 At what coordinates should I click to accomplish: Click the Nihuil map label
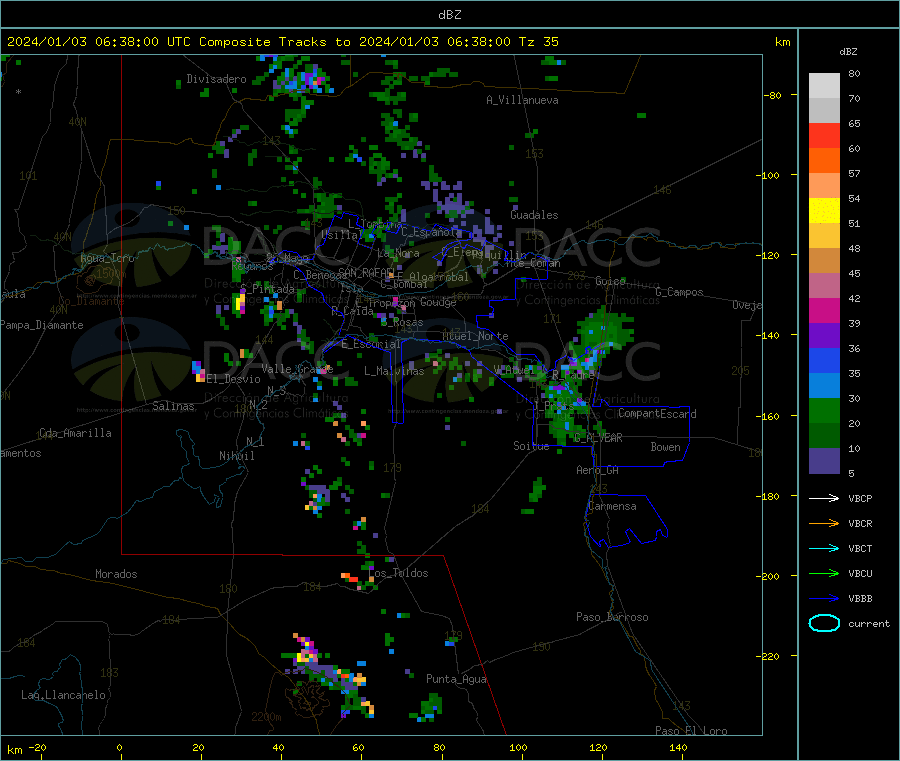[x=236, y=456]
